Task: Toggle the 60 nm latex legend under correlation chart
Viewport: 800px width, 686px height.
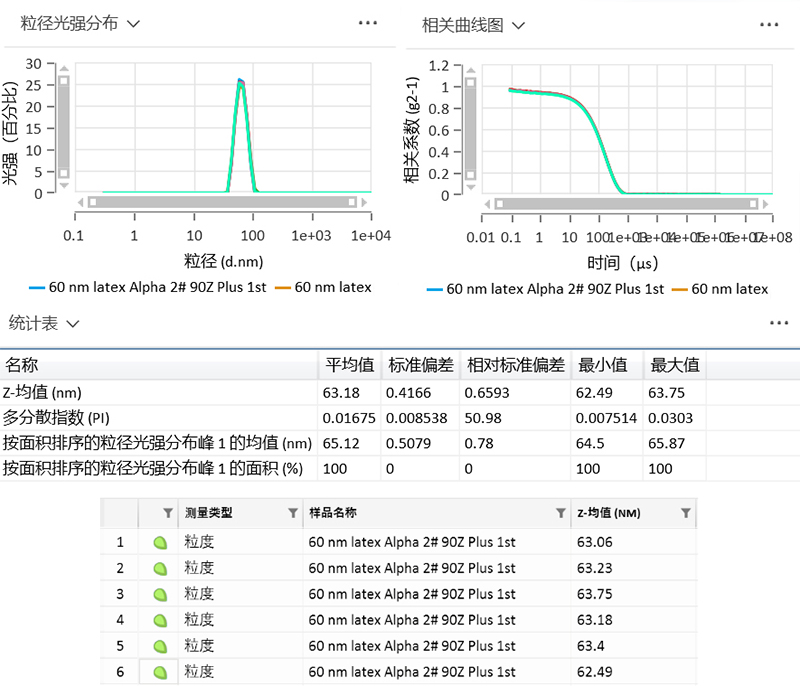Action: tap(722, 289)
